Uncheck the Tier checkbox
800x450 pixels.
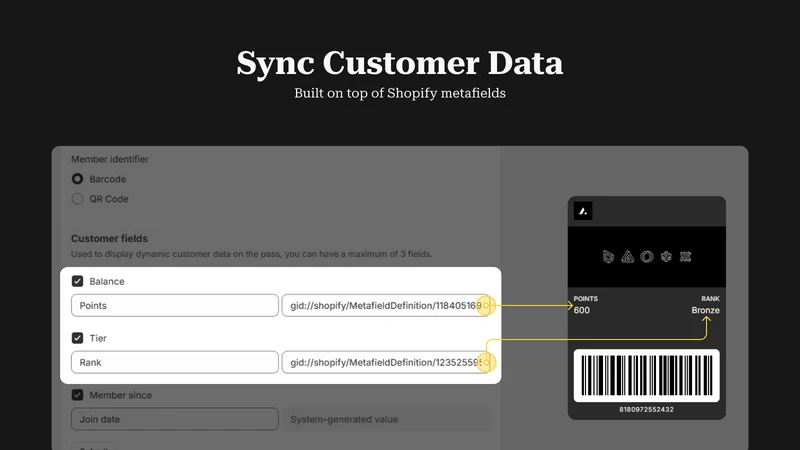click(x=77, y=338)
